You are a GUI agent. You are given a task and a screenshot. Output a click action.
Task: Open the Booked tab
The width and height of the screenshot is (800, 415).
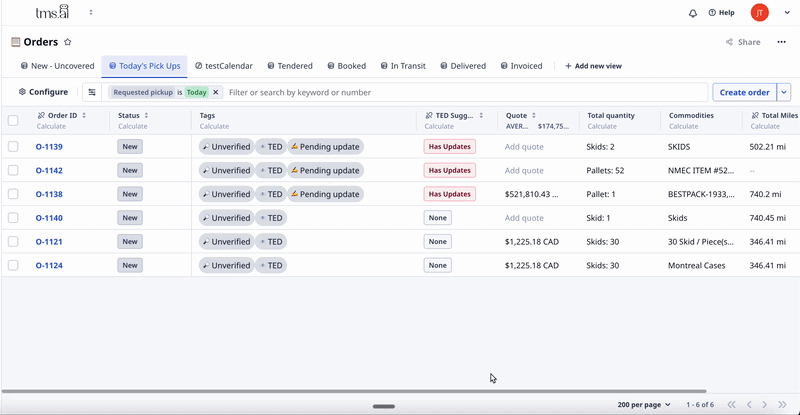click(346, 66)
